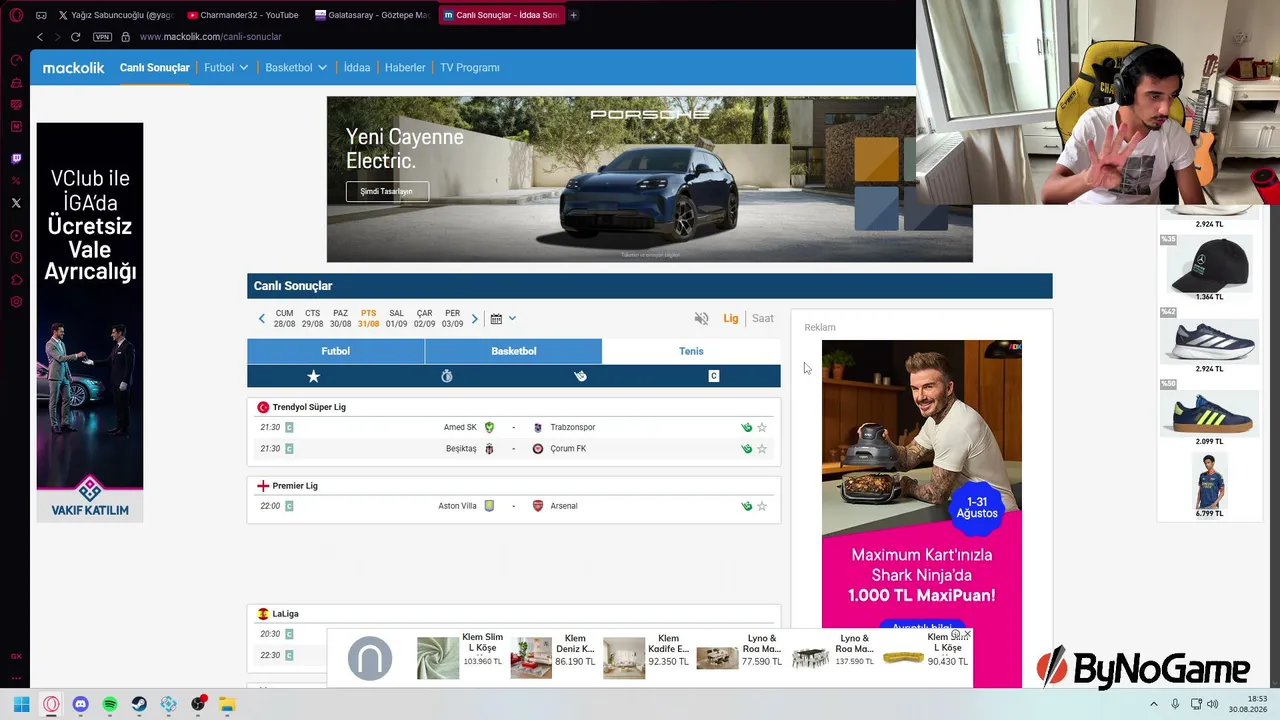1280x720 pixels.
Task: Go back using the browser back arrow
Action: [40, 37]
